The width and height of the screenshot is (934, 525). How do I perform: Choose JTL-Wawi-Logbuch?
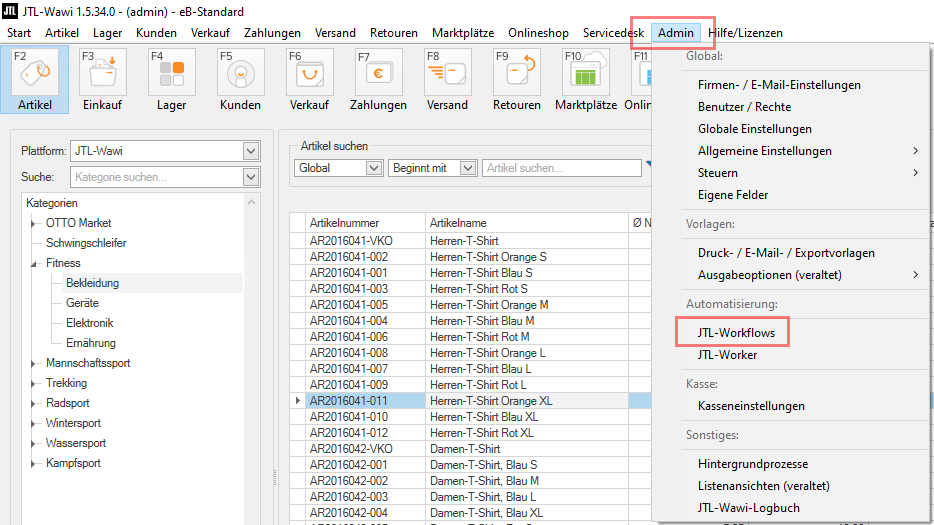pyautogui.click(x=749, y=508)
